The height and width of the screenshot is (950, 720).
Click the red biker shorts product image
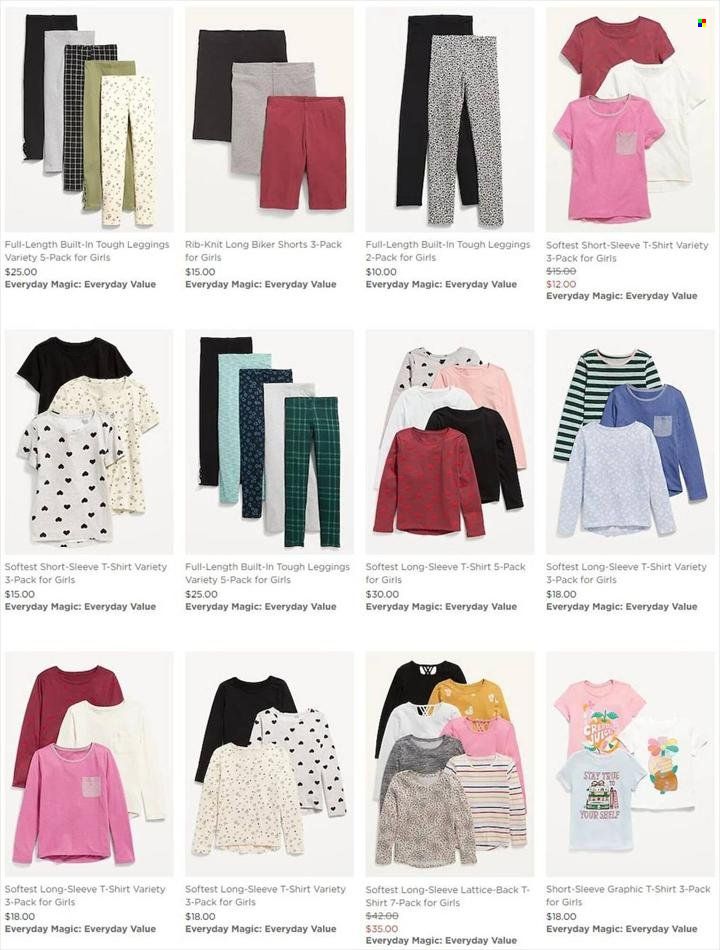point(269,120)
